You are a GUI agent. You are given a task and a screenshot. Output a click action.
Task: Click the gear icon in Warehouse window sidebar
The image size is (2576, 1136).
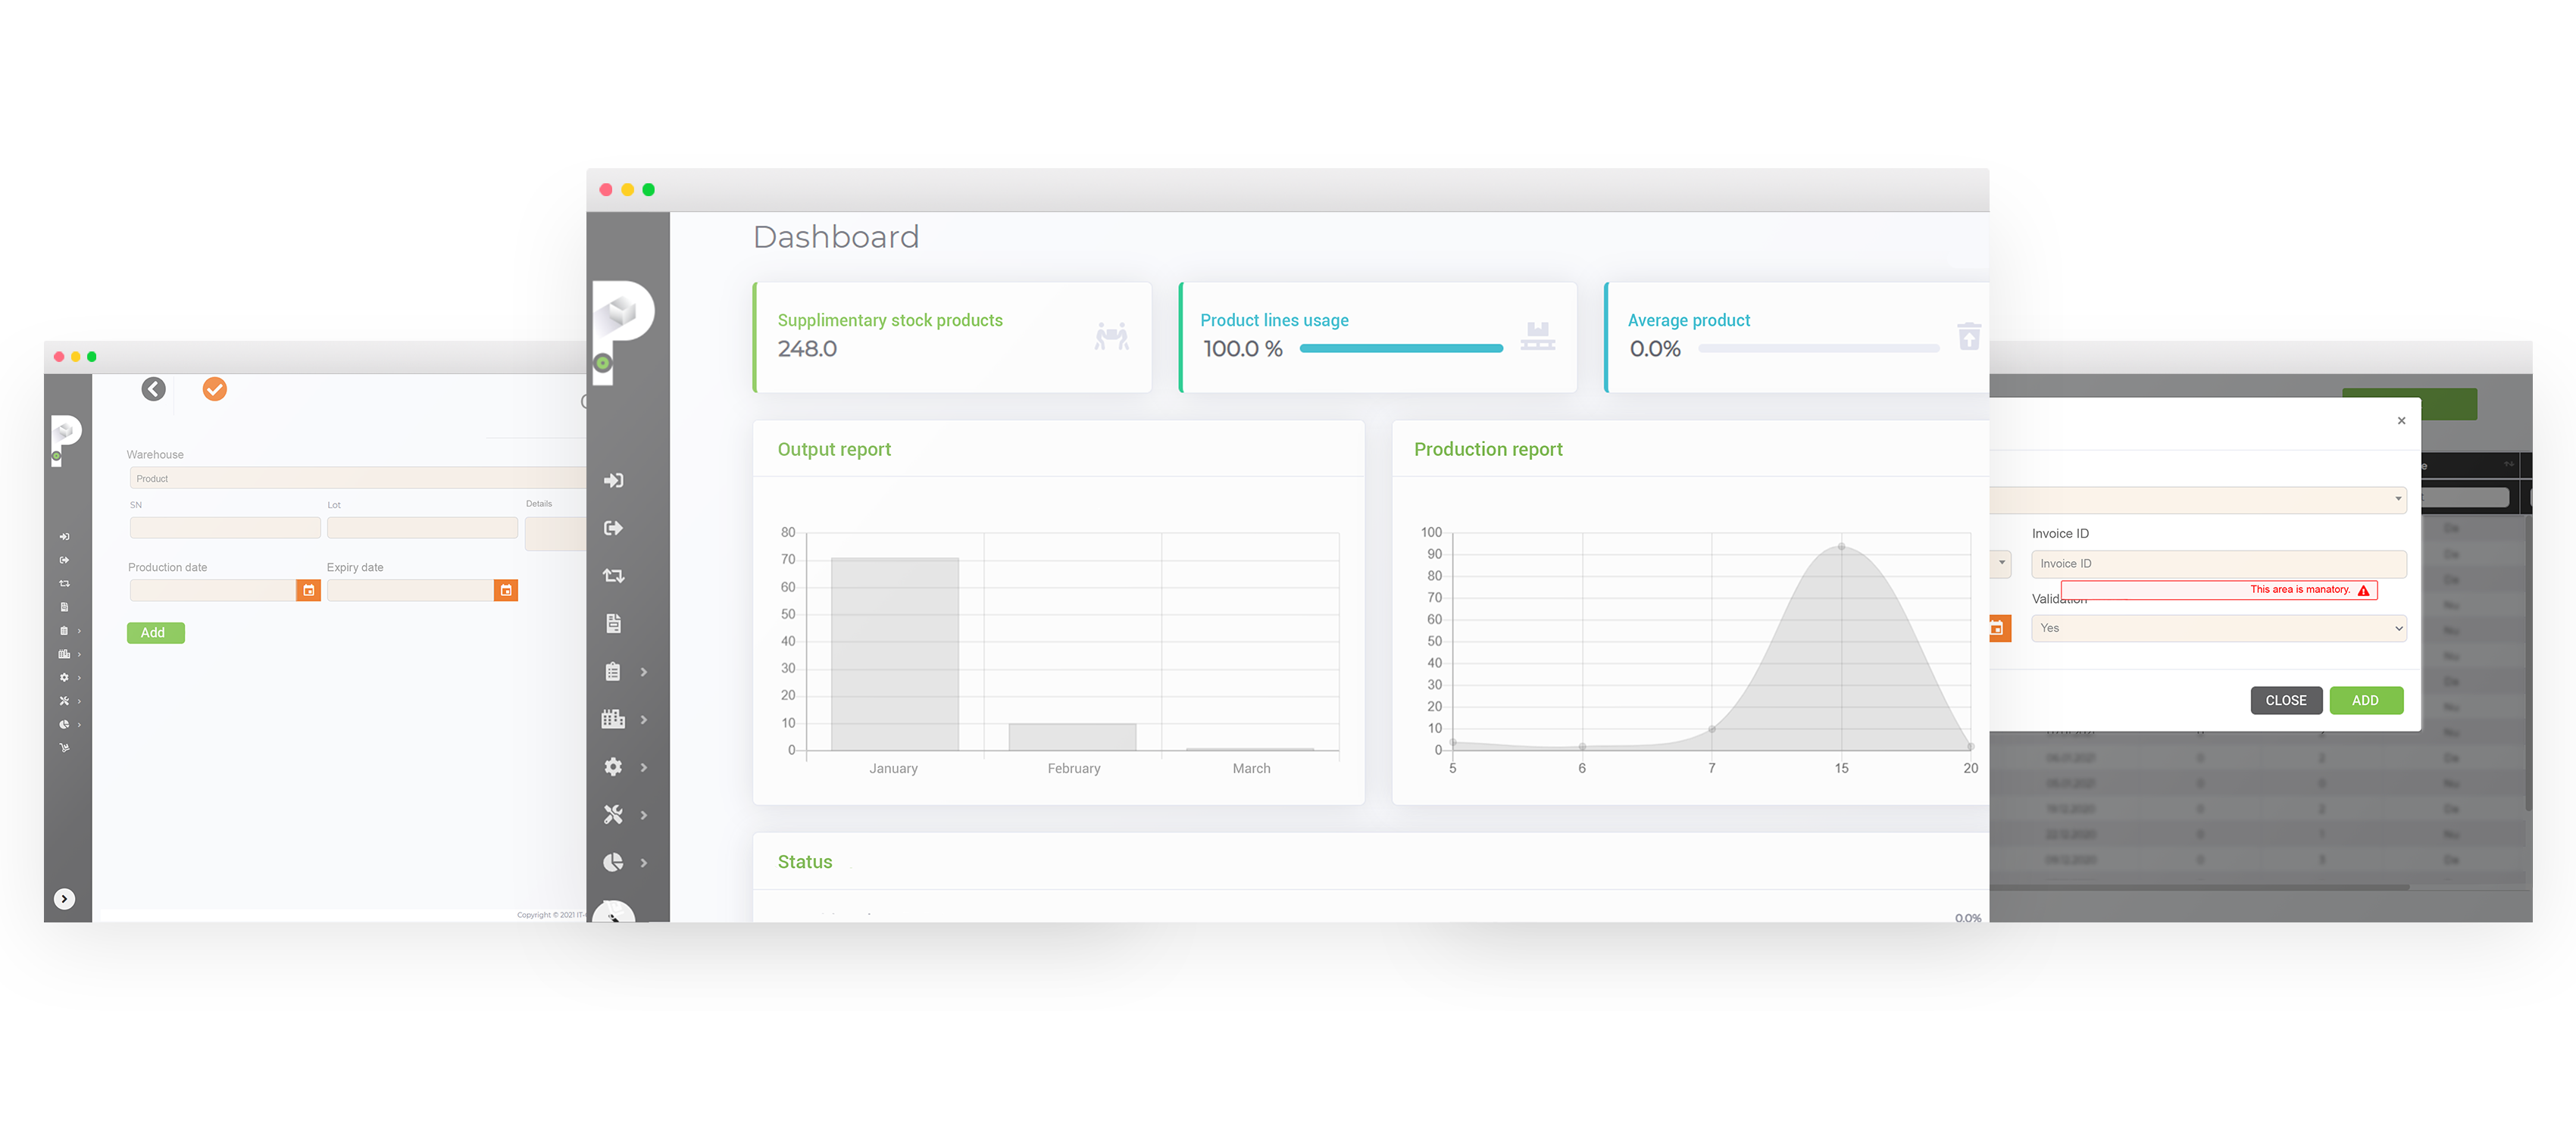click(64, 678)
